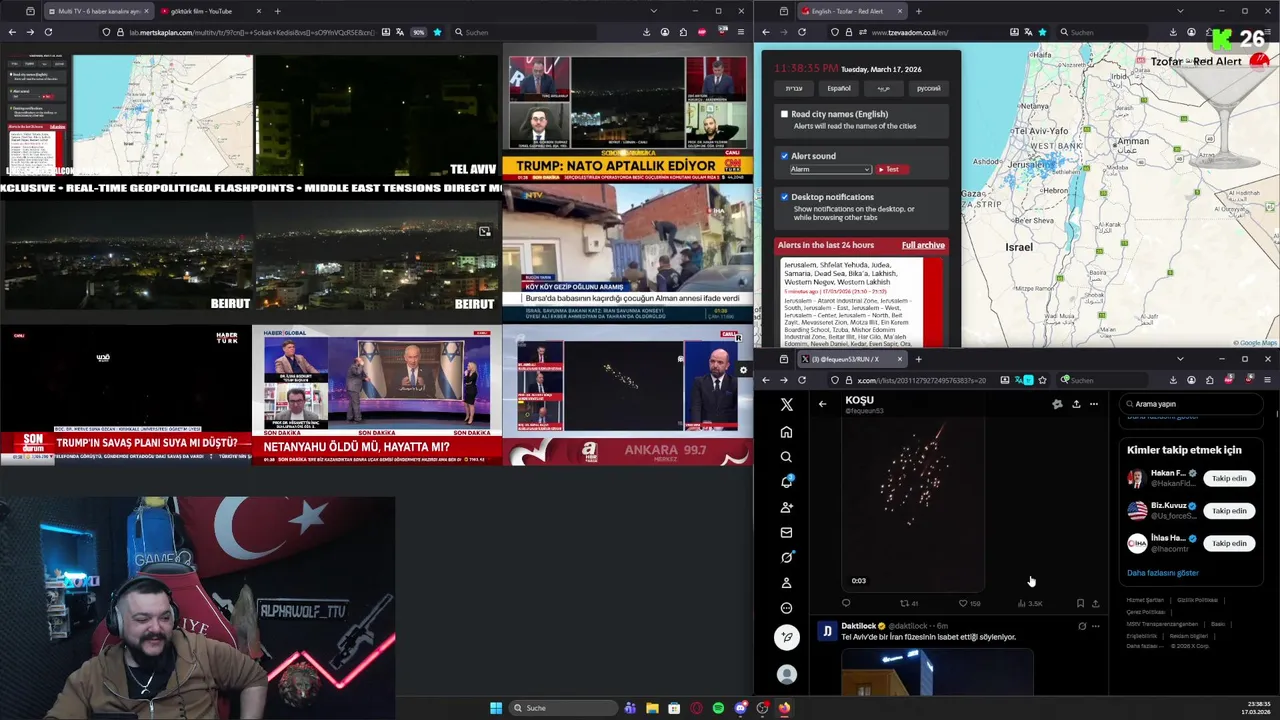Open more options on Daktilock post

1096,626
